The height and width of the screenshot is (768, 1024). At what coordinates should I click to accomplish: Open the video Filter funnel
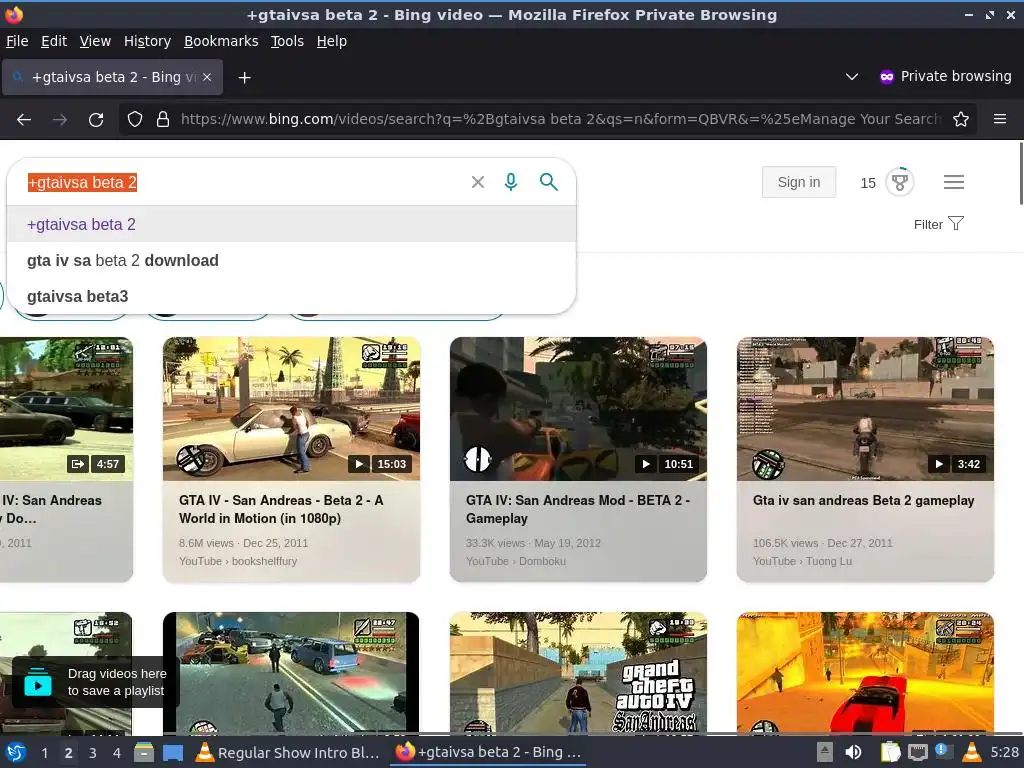point(938,224)
